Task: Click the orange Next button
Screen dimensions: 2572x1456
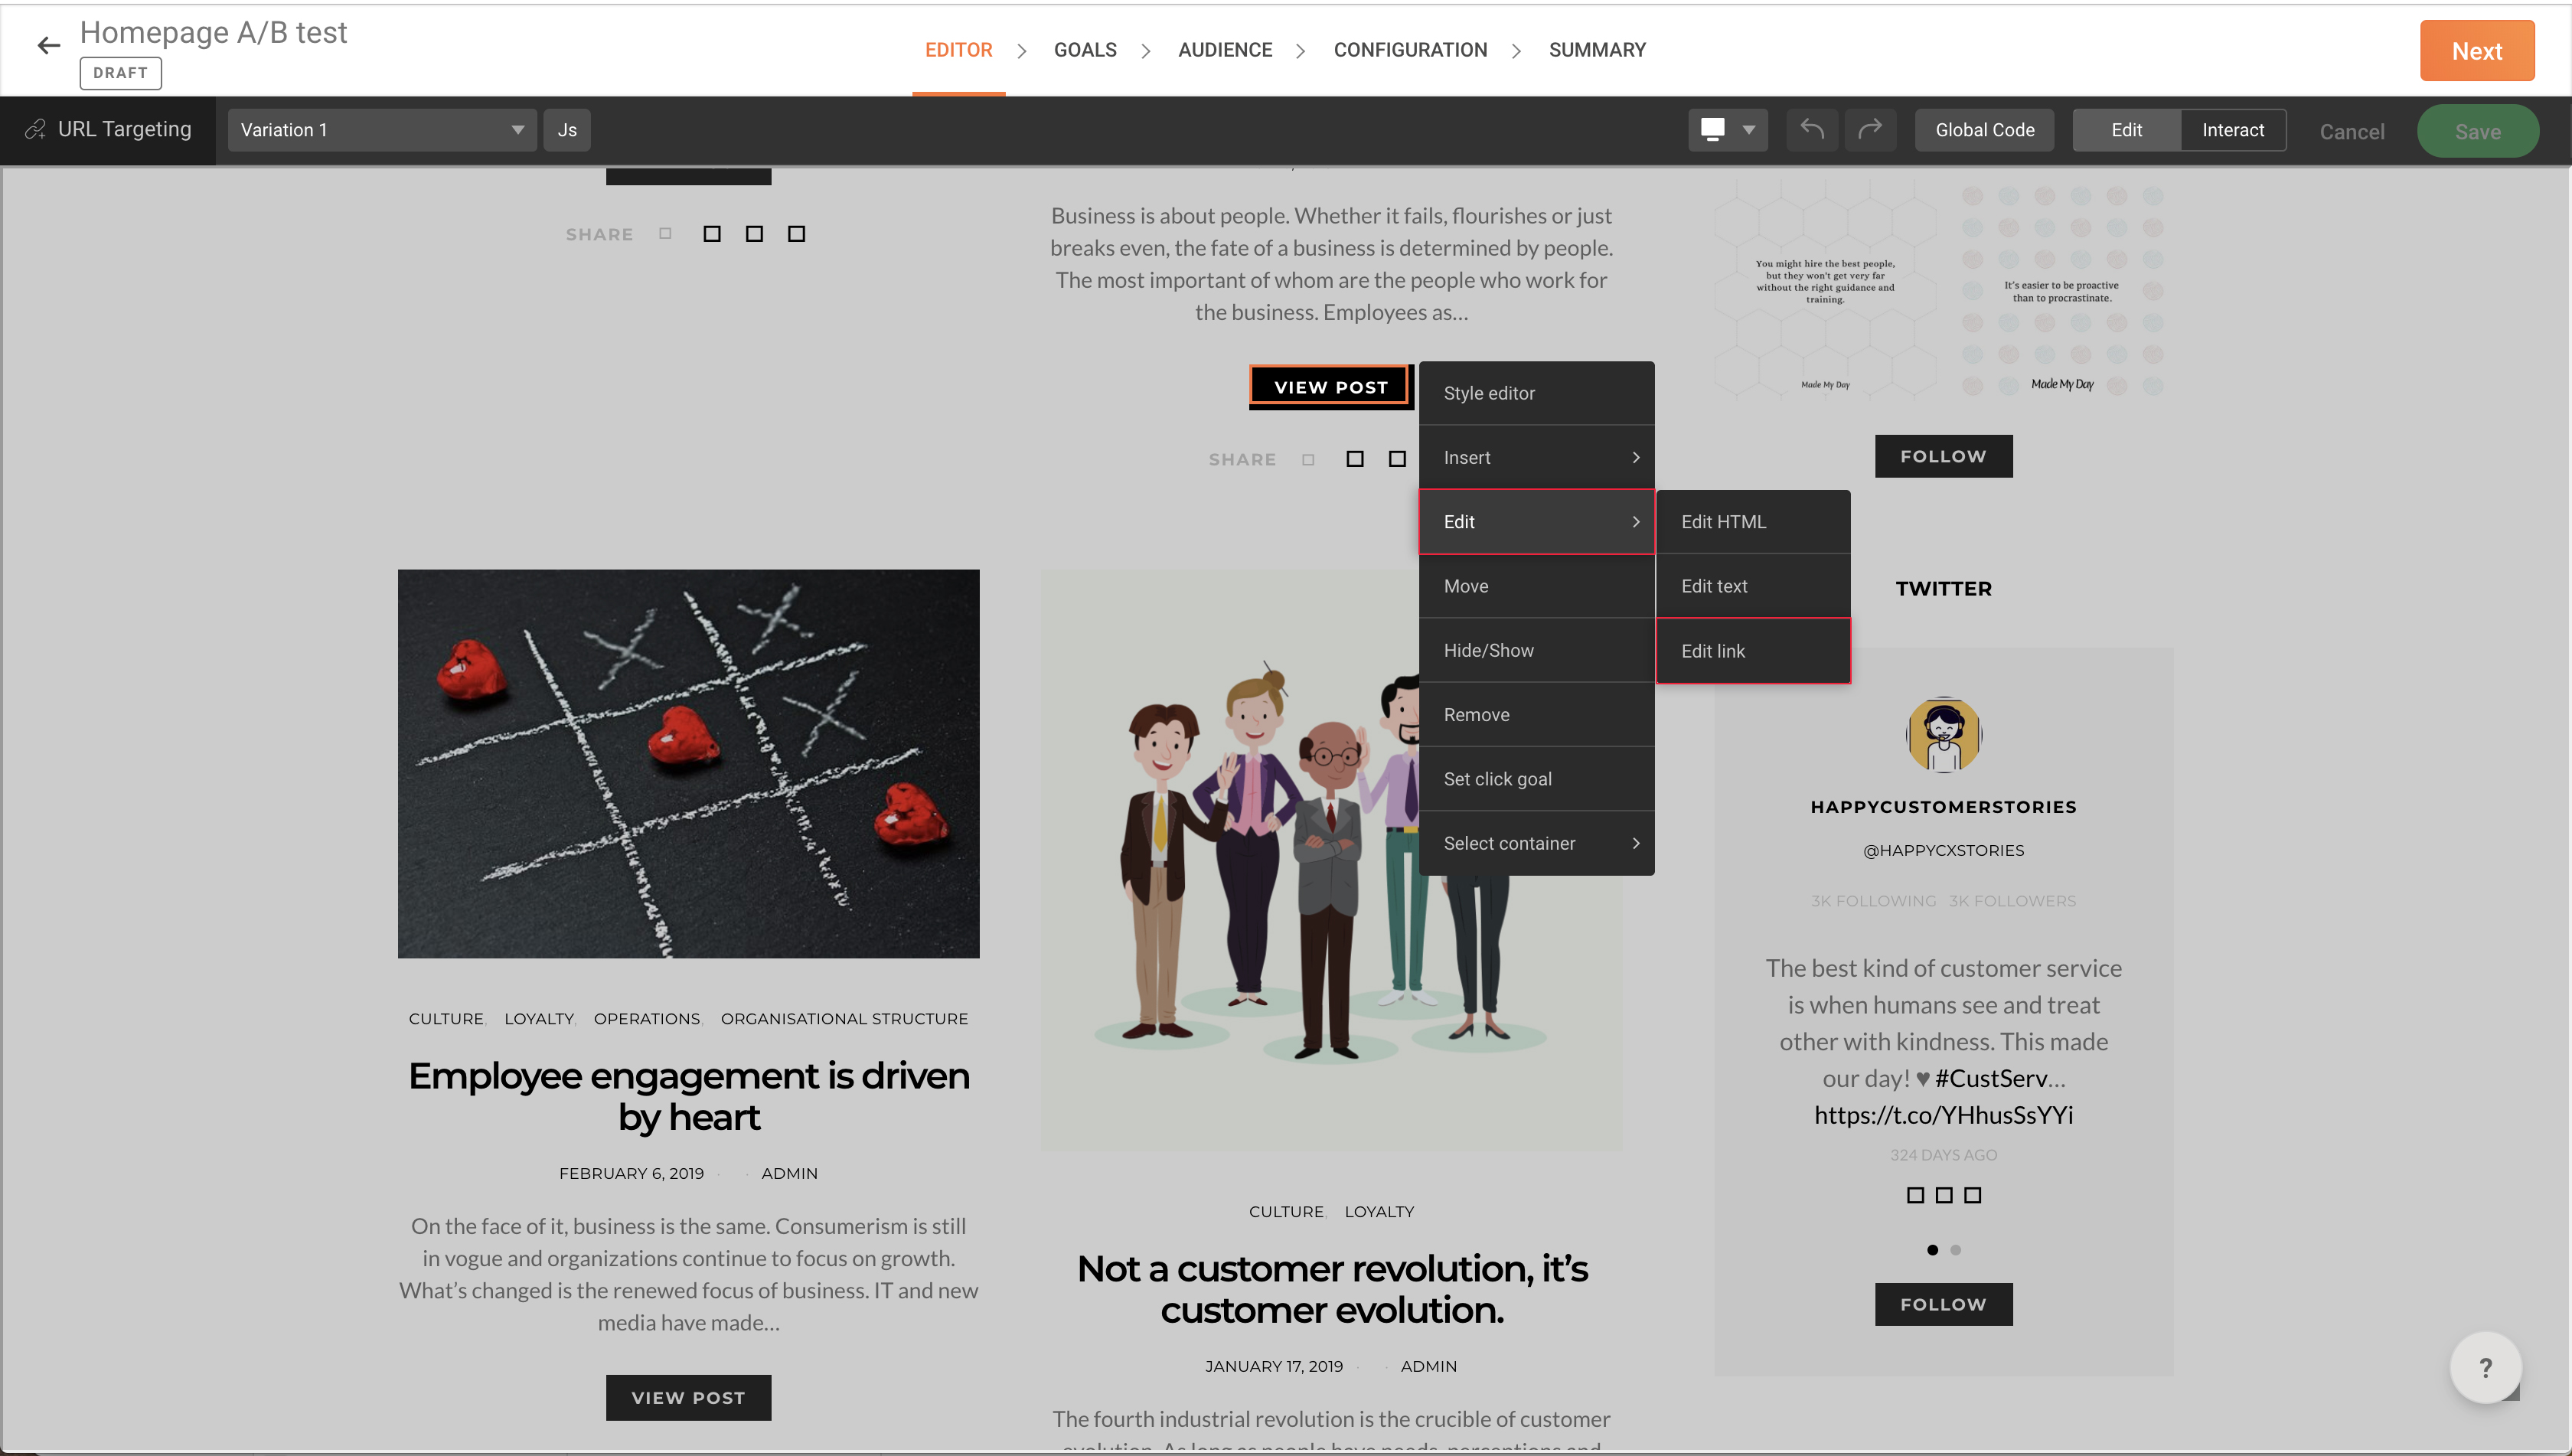Action: click(2476, 51)
